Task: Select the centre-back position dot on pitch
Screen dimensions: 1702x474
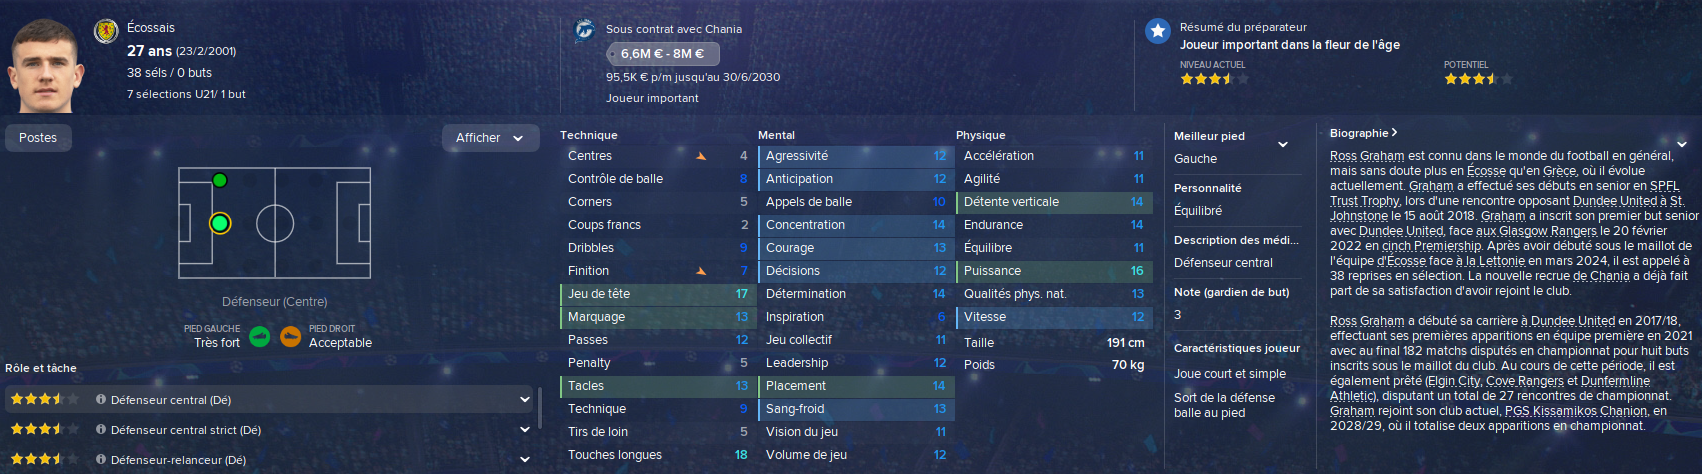Action: (x=220, y=223)
